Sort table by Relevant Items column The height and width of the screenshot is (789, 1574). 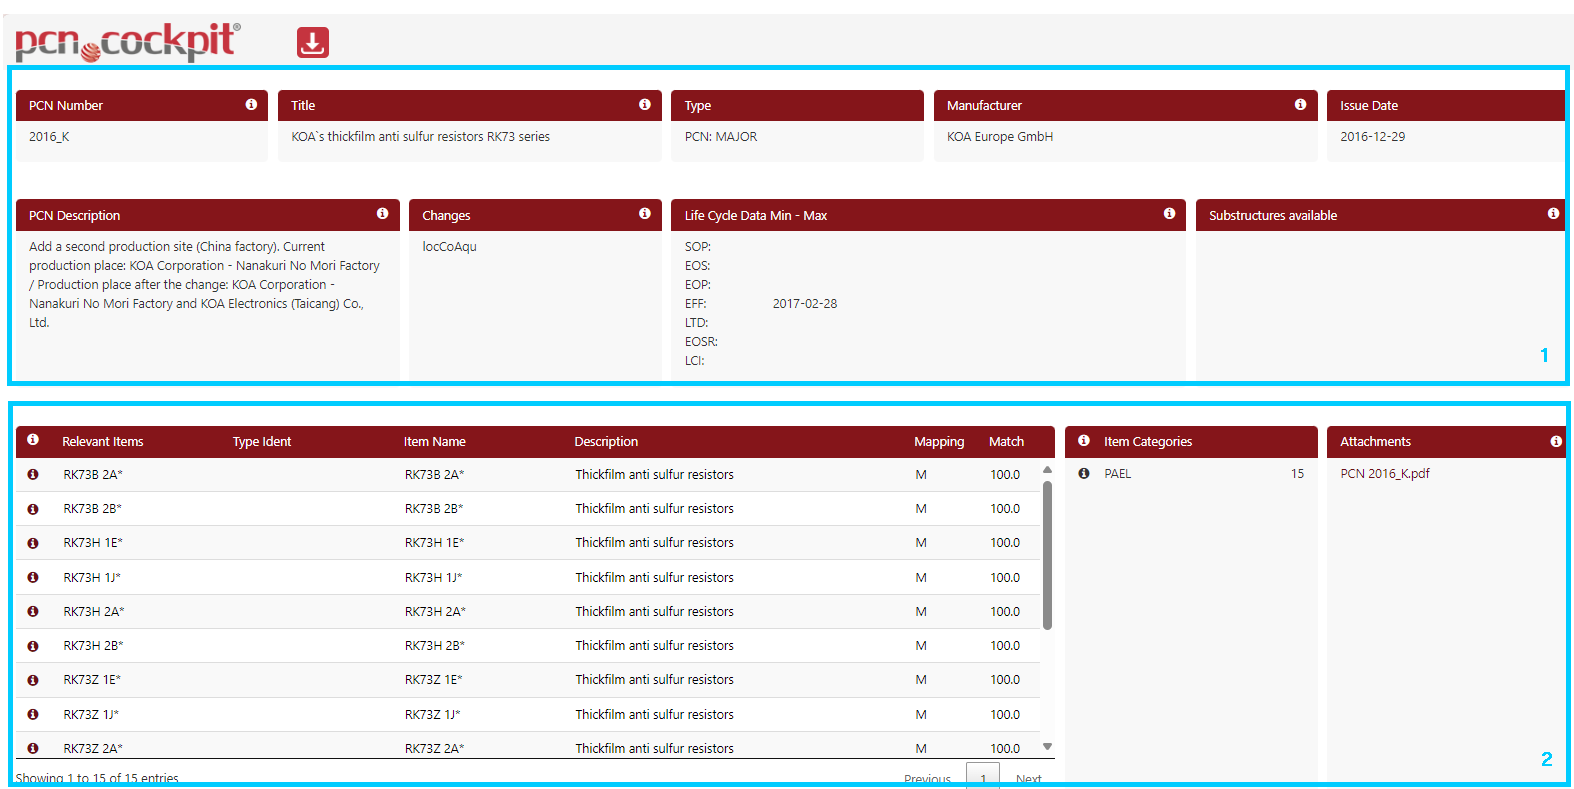[x=102, y=441]
